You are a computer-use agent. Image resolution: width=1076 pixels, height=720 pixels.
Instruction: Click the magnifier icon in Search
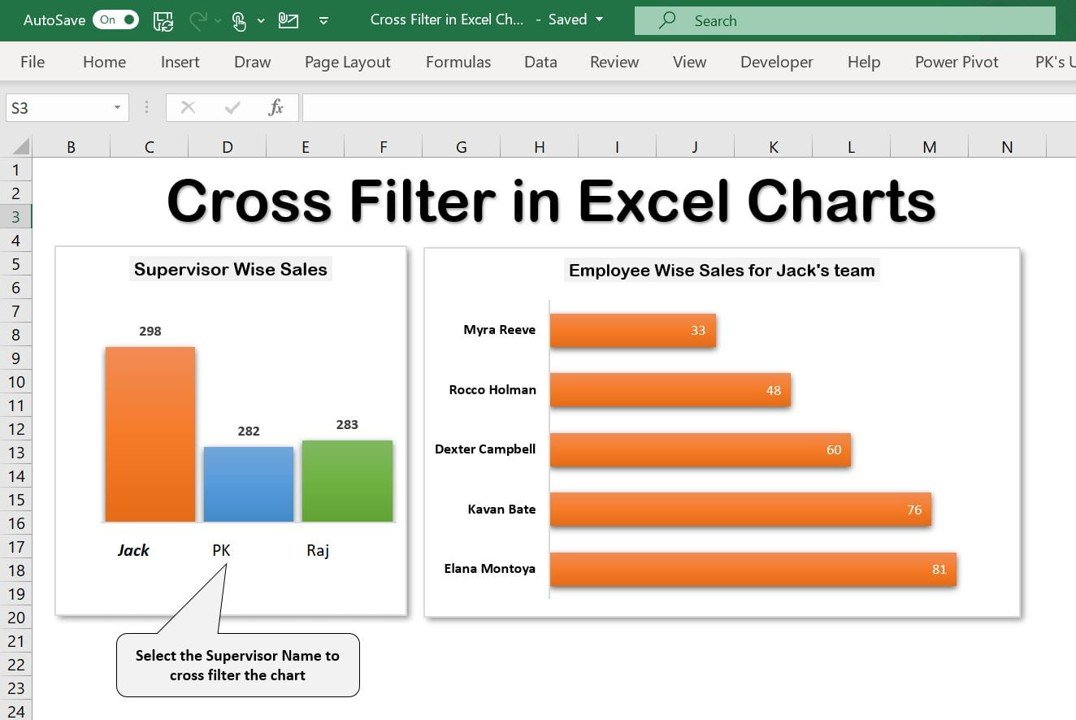[x=666, y=20]
